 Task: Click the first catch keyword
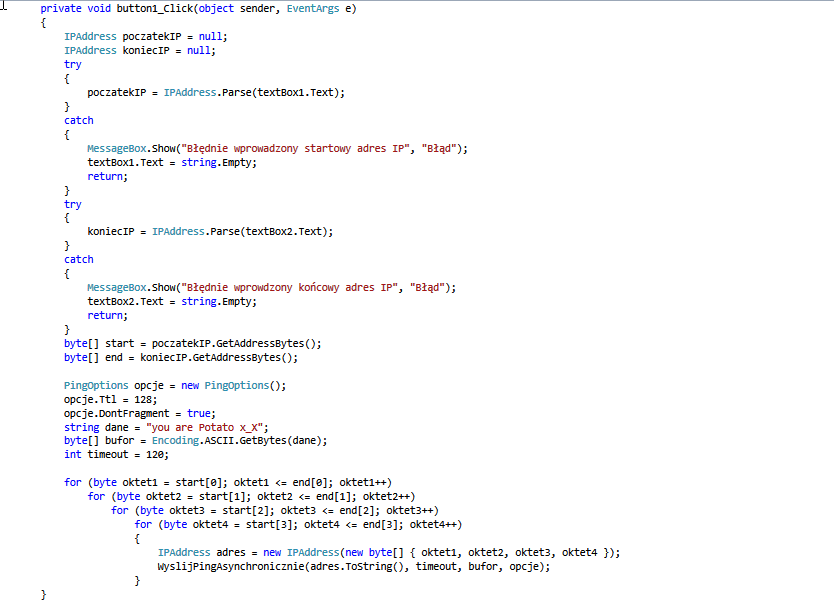tap(79, 121)
